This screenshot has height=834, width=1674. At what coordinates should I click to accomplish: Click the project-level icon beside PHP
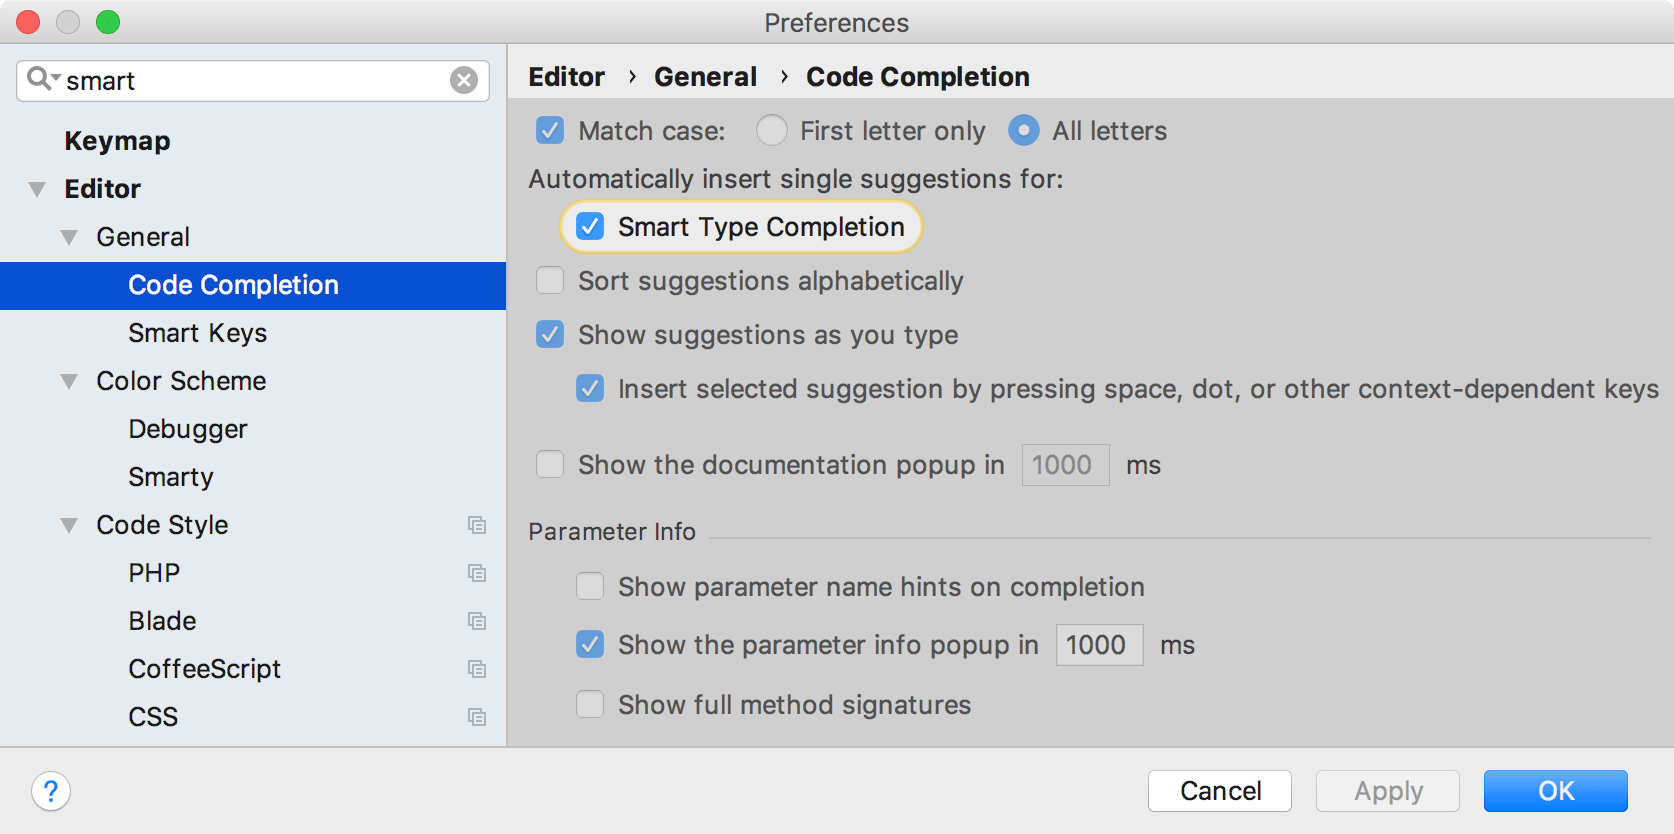point(477,573)
